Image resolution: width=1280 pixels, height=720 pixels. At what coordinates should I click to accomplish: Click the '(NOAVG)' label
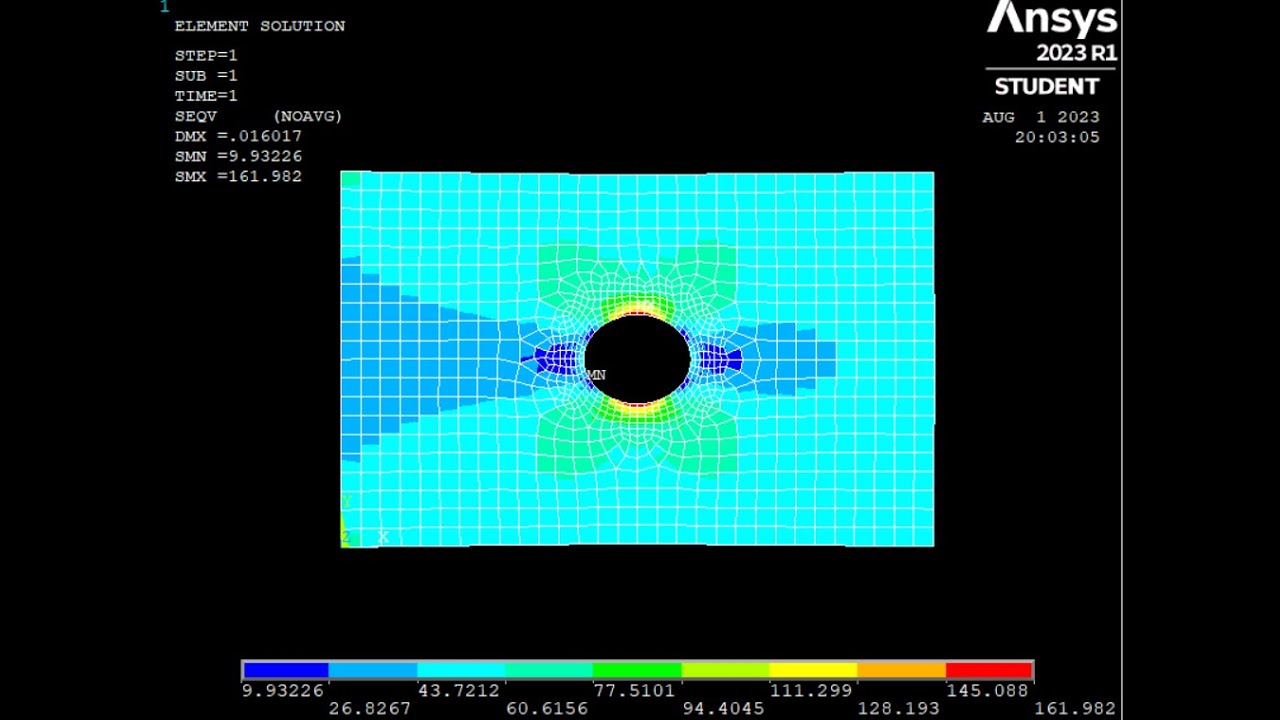[x=308, y=116]
